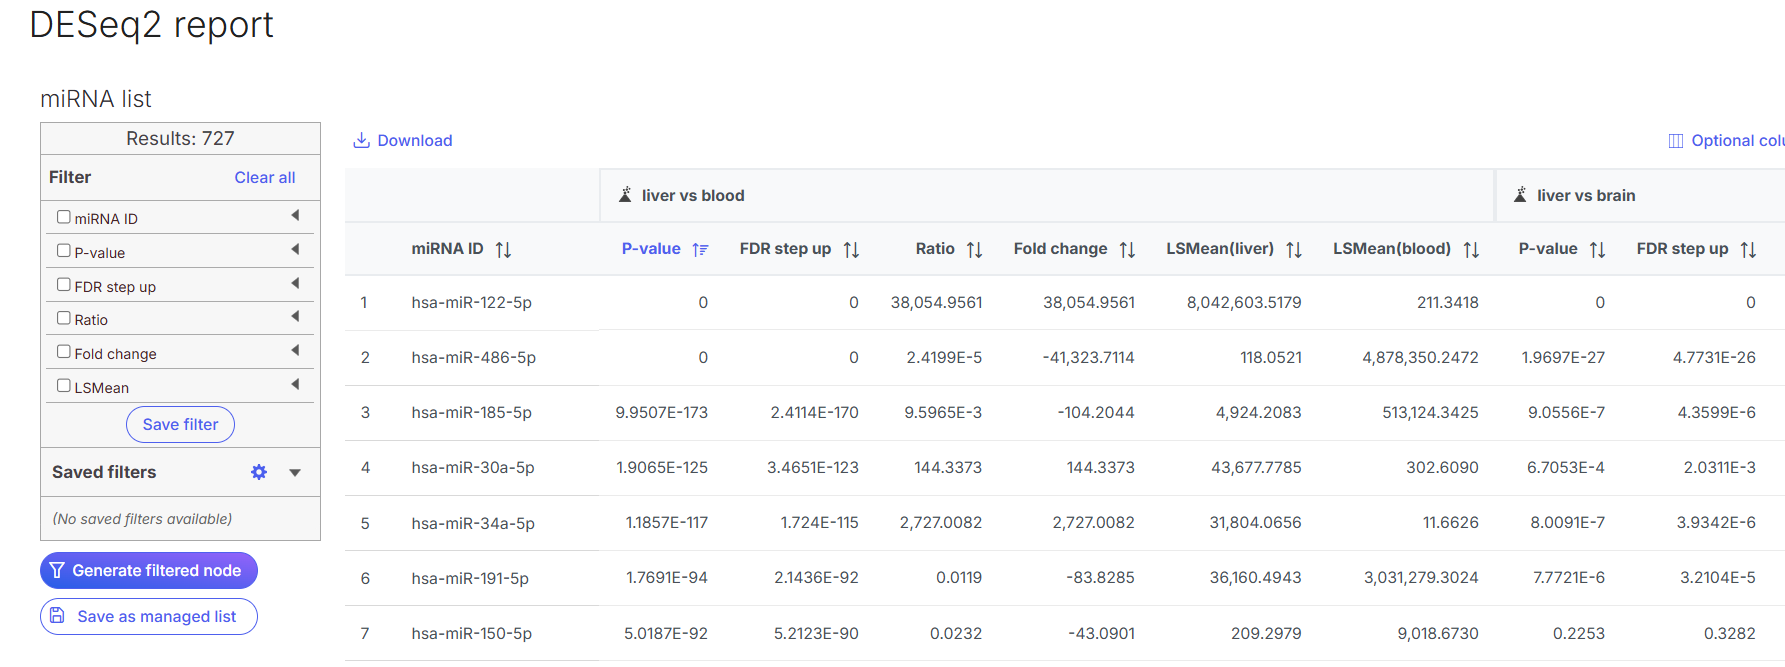This screenshot has width=1785, height=667.
Task: Click the liver vs brain column group header
Action: click(x=1585, y=196)
